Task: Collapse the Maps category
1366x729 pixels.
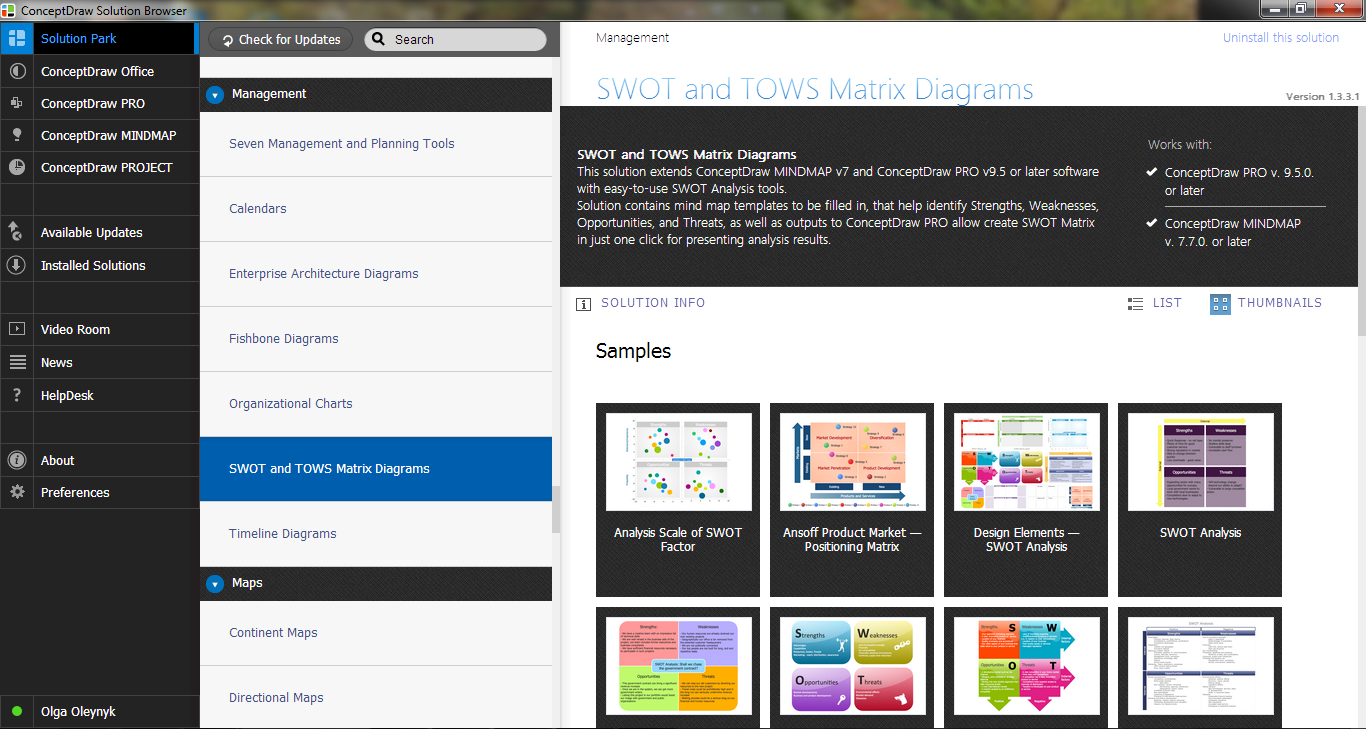Action: (215, 584)
